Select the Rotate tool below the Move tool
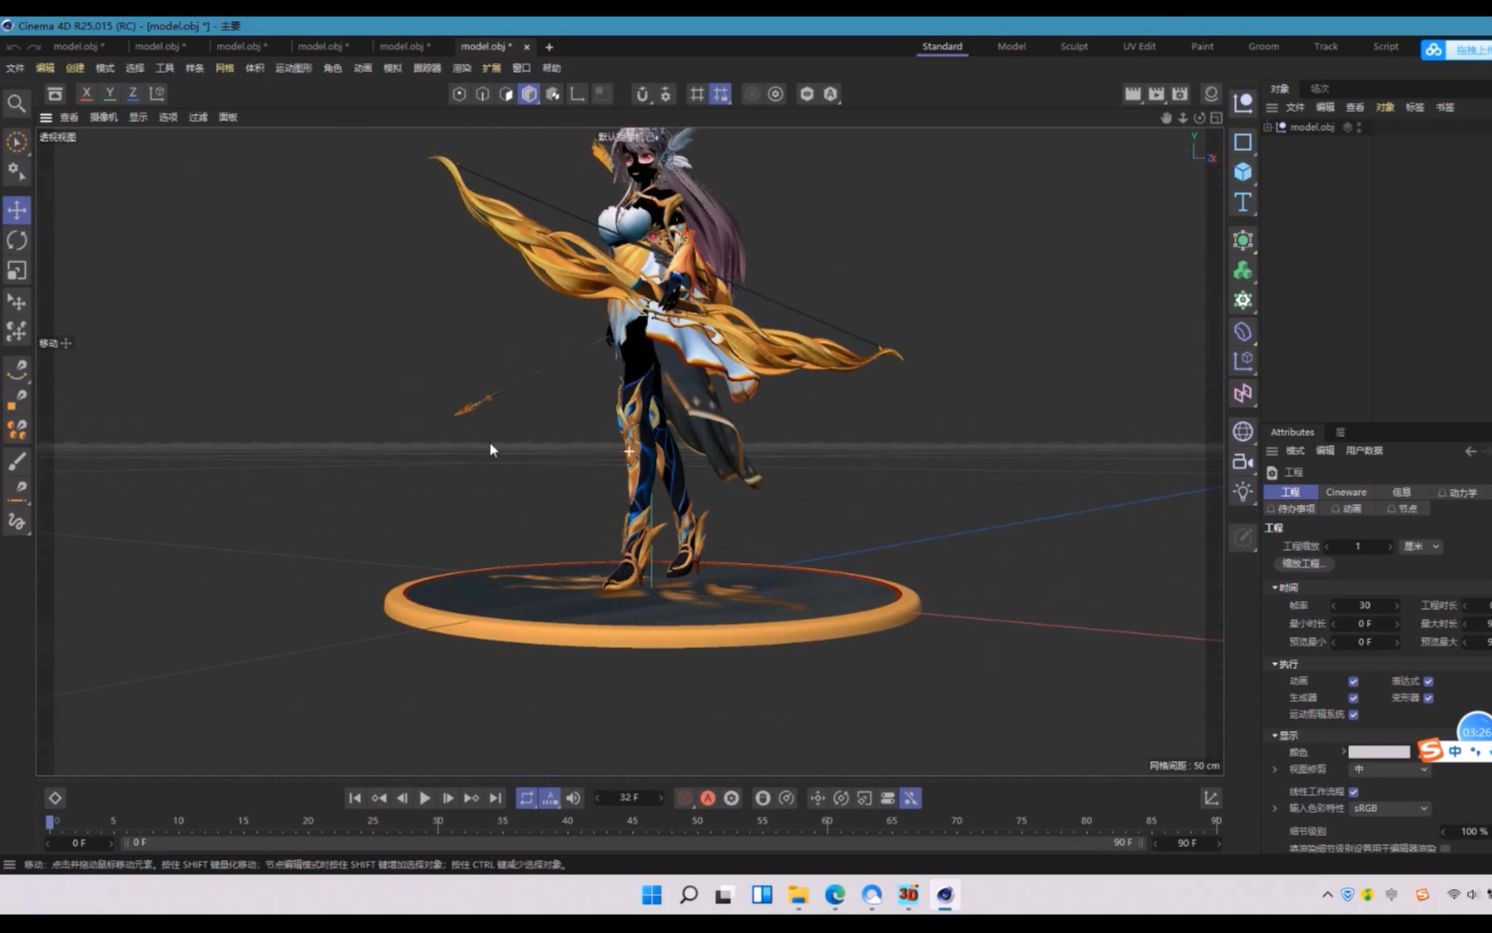1492x933 pixels. point(16,241)
